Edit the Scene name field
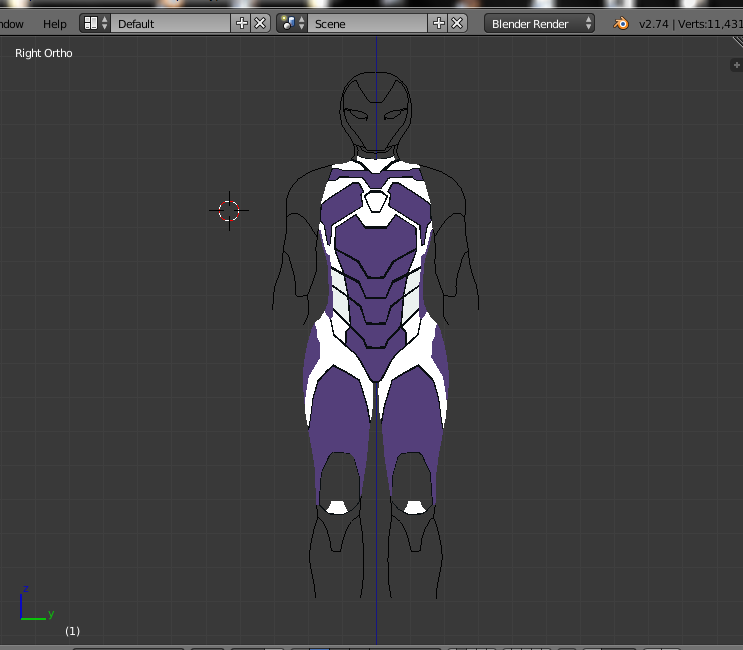 368,23
